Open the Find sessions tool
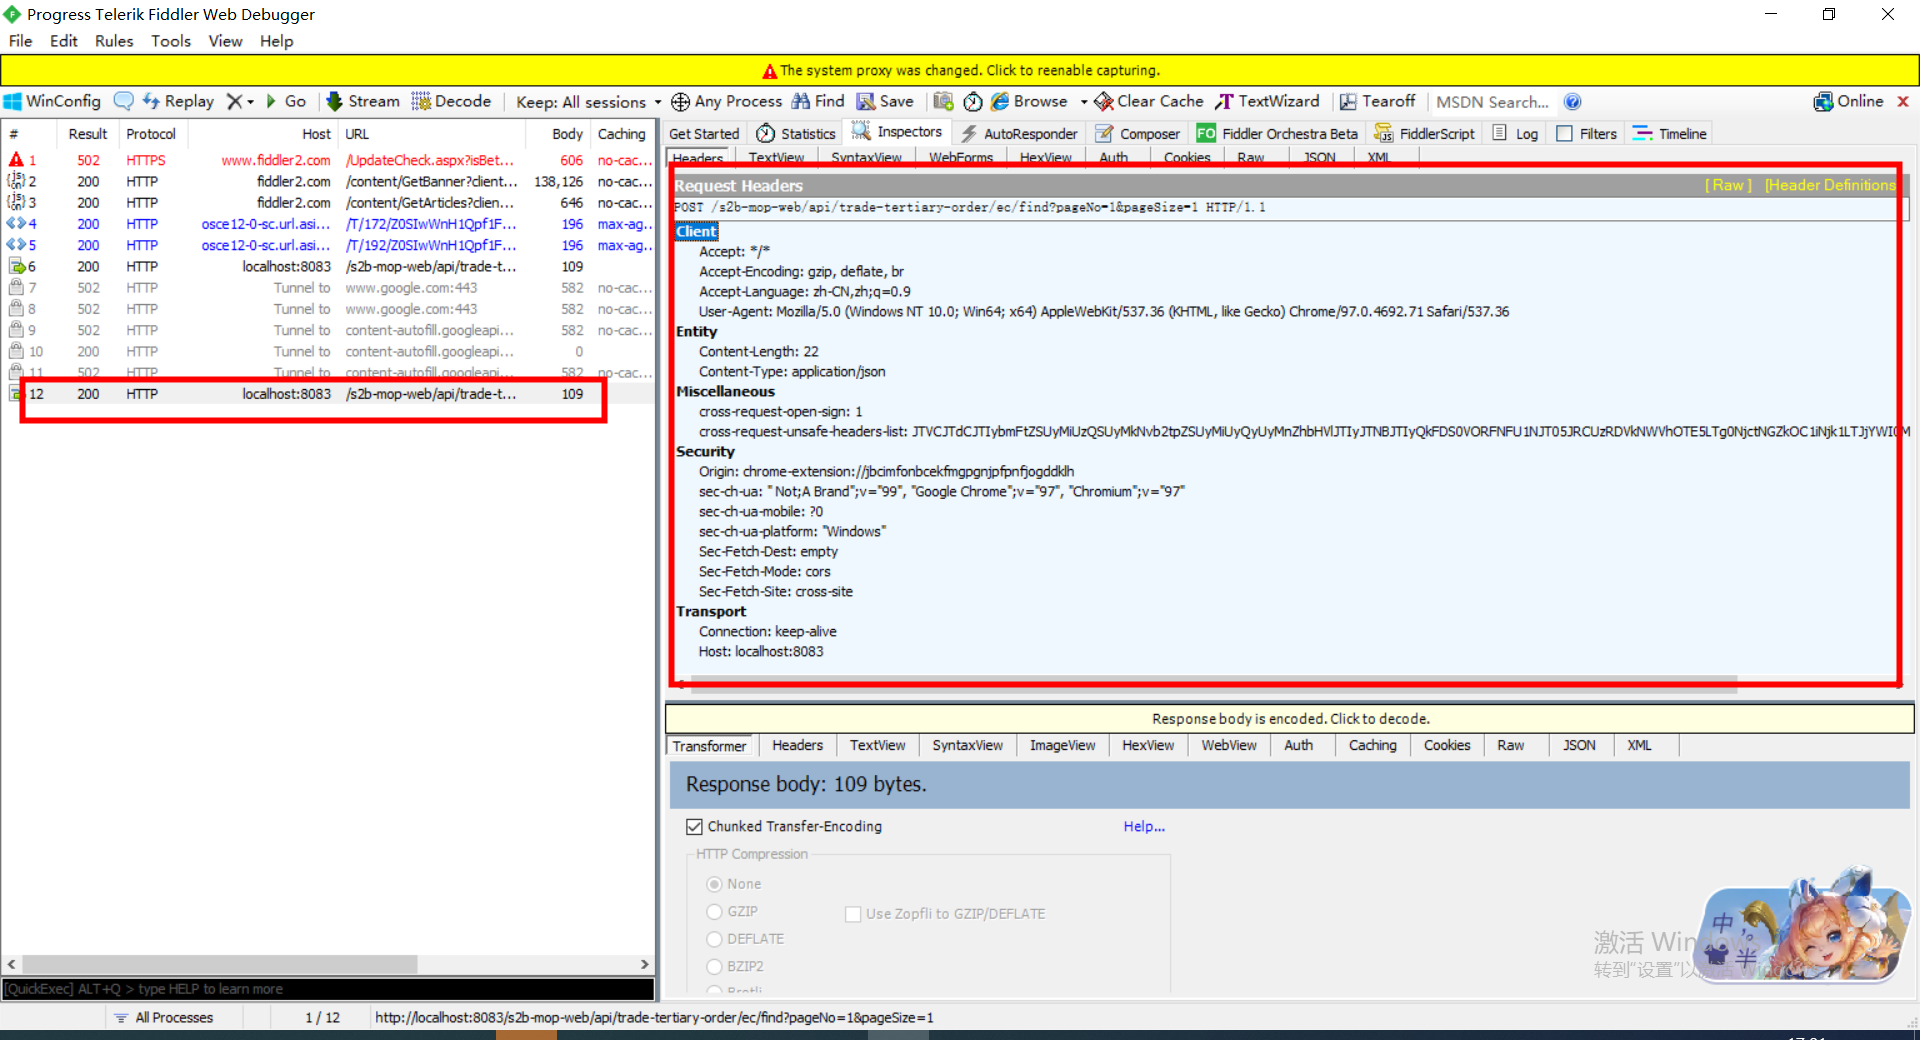This screenshot has height=1040, width=1920. 818,101
